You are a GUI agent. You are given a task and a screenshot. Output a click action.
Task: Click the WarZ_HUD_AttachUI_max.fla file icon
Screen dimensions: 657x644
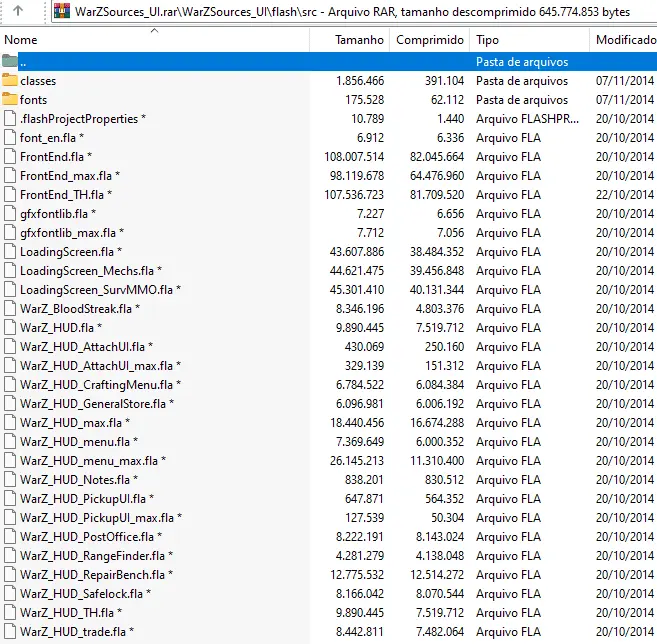(10, 365)
